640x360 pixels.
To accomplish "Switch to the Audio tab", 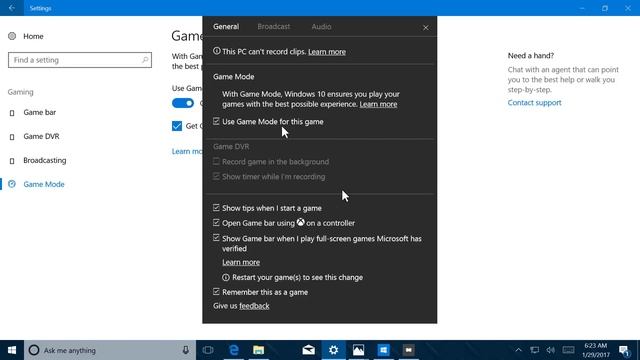I will click(321, 27).
